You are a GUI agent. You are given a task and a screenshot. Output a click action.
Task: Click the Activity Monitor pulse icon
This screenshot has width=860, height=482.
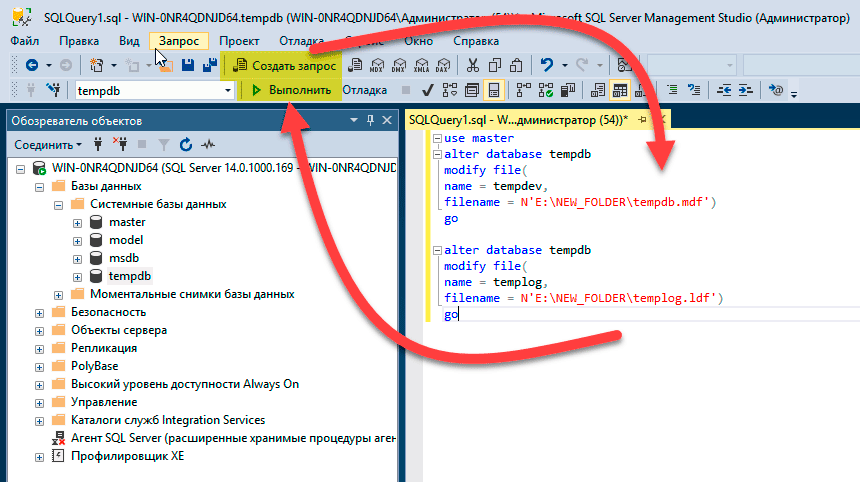208,144
